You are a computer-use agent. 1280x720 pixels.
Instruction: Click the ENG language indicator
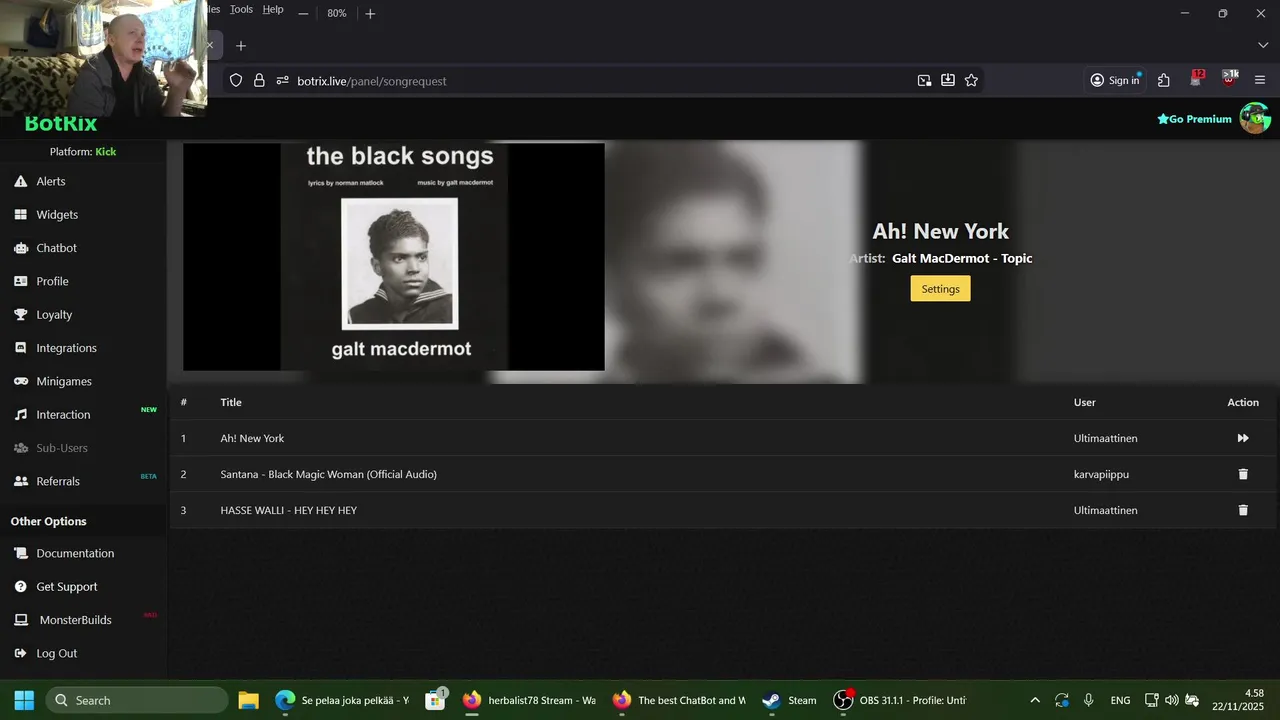click(1120, 700)
